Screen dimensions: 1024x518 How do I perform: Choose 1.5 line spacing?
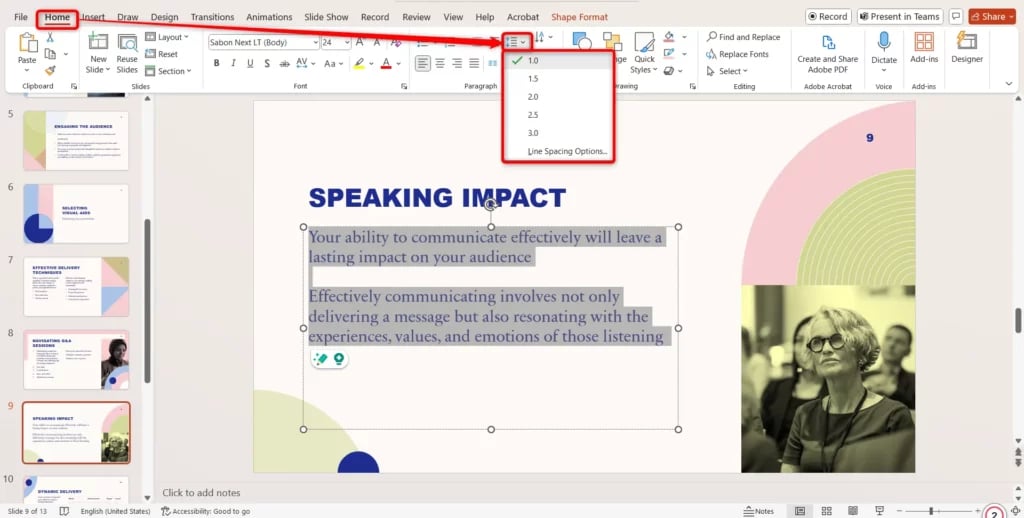click(x=558, y=78)
